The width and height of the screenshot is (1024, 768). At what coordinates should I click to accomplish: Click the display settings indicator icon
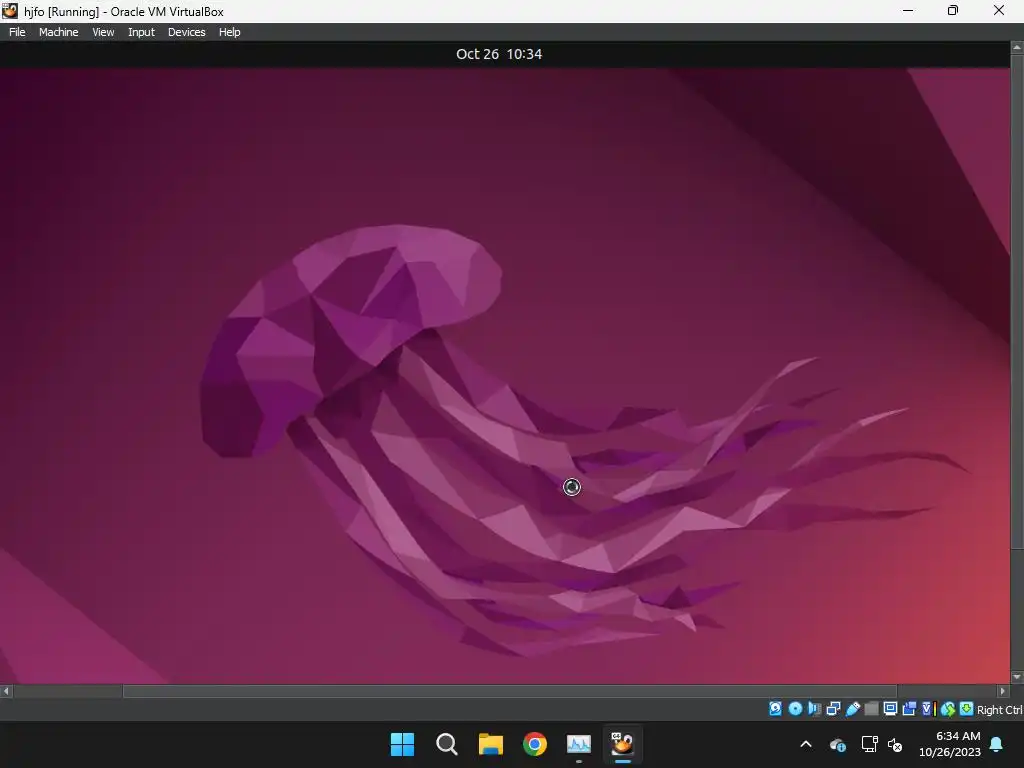click(x=890, y=709)
